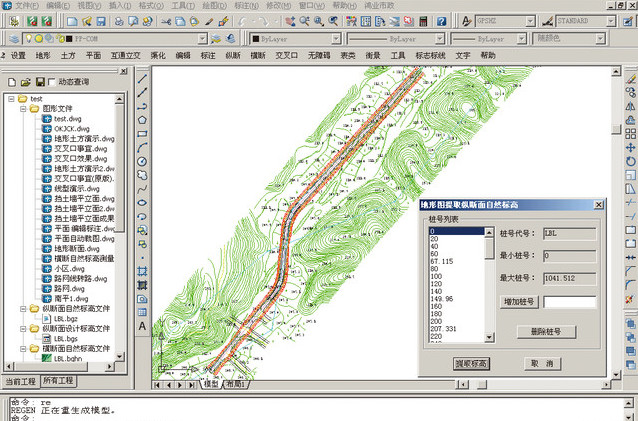Click the 最大桩号 field showing 1041.512
This screenshot has height=421, width=638.
(570, 278)
